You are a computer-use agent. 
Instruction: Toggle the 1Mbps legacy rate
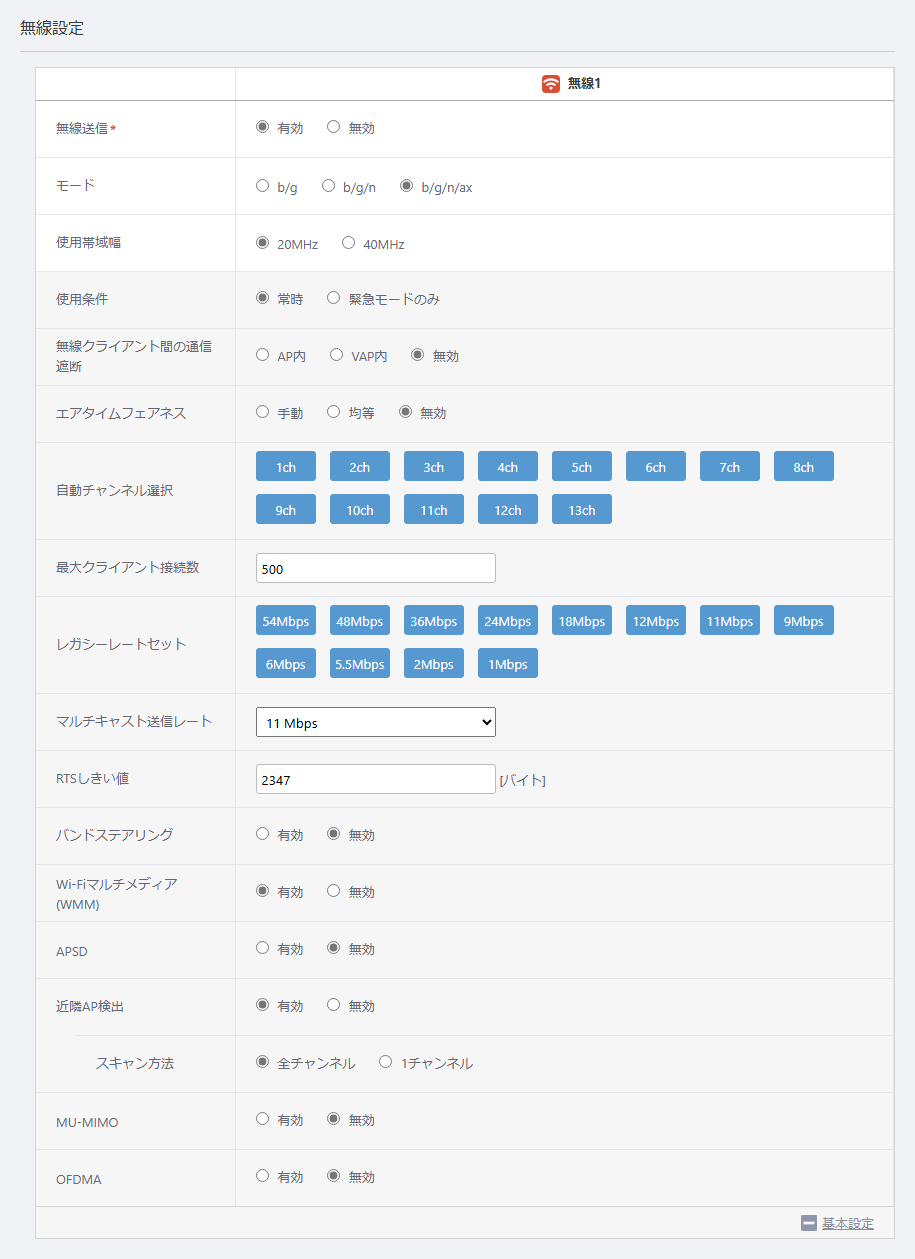[508, 664]
